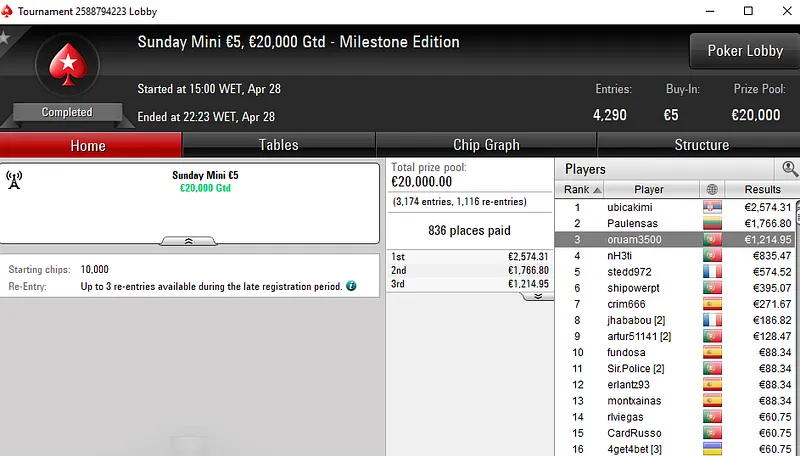Viewport: 800px width, 456px height.
Task: Click the France flag beside stedd972
Action: [712, 272]
